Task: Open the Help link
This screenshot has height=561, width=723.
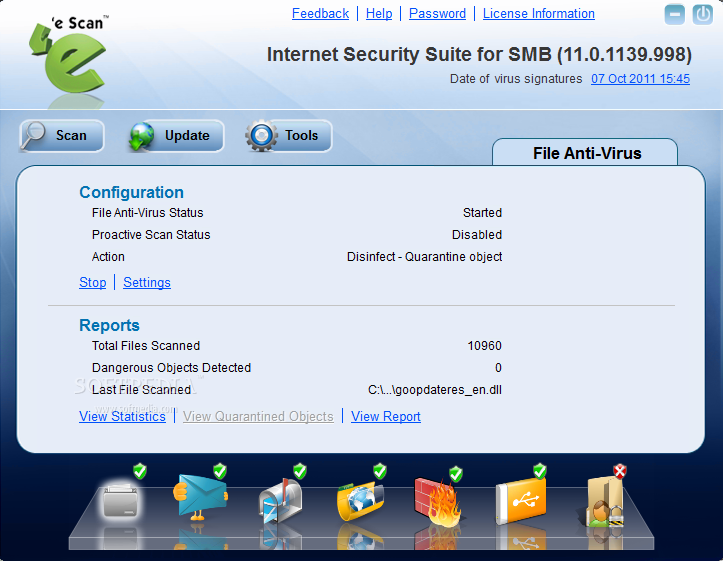Action: [379, 14]
